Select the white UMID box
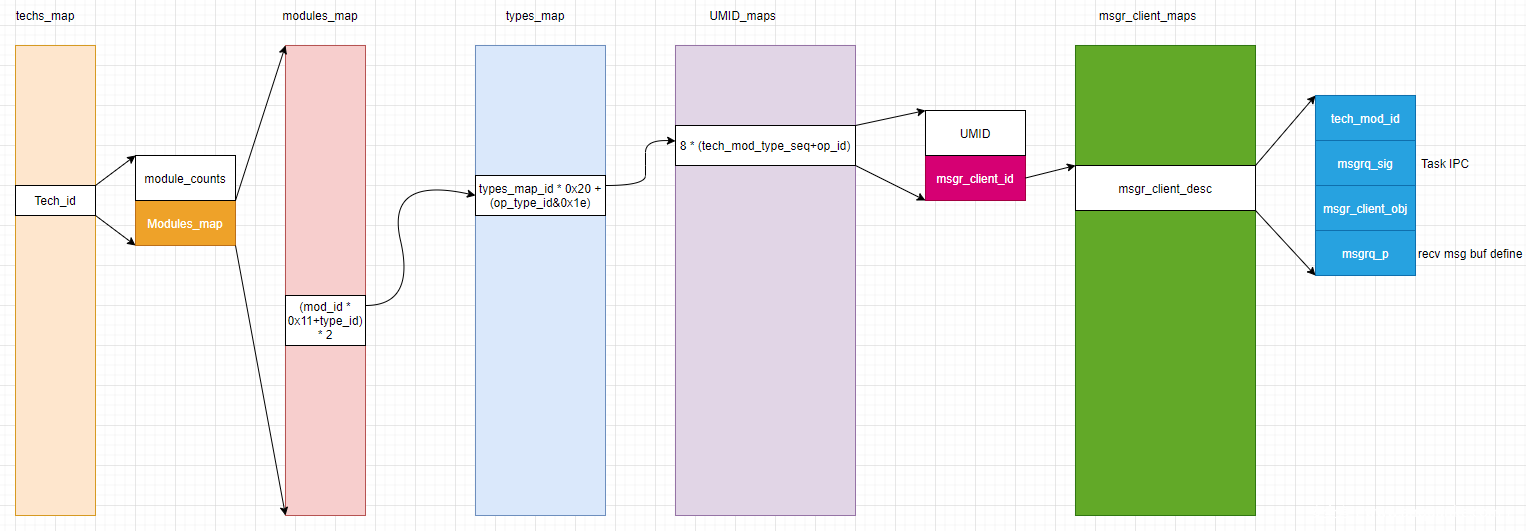Screen dimensions: 1526x531 coord(975,133)
